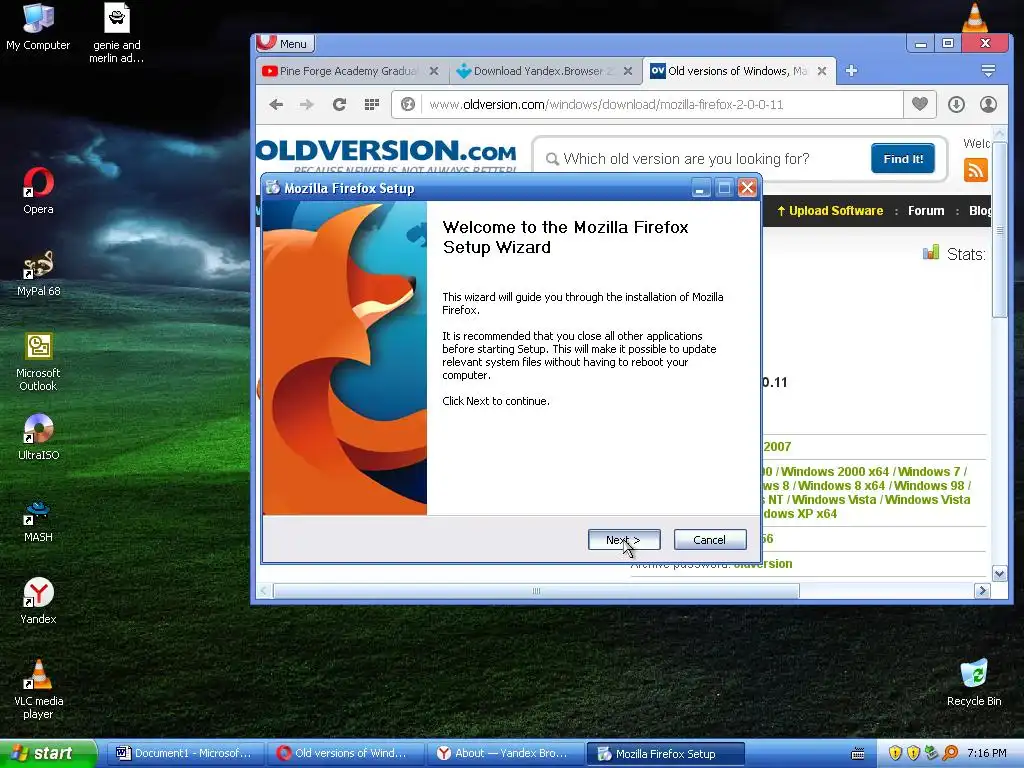This screenshot has width=1024, height=768.
Task: Switch to About Yandex Browser taskbar item
Action: tap(505, 754)
